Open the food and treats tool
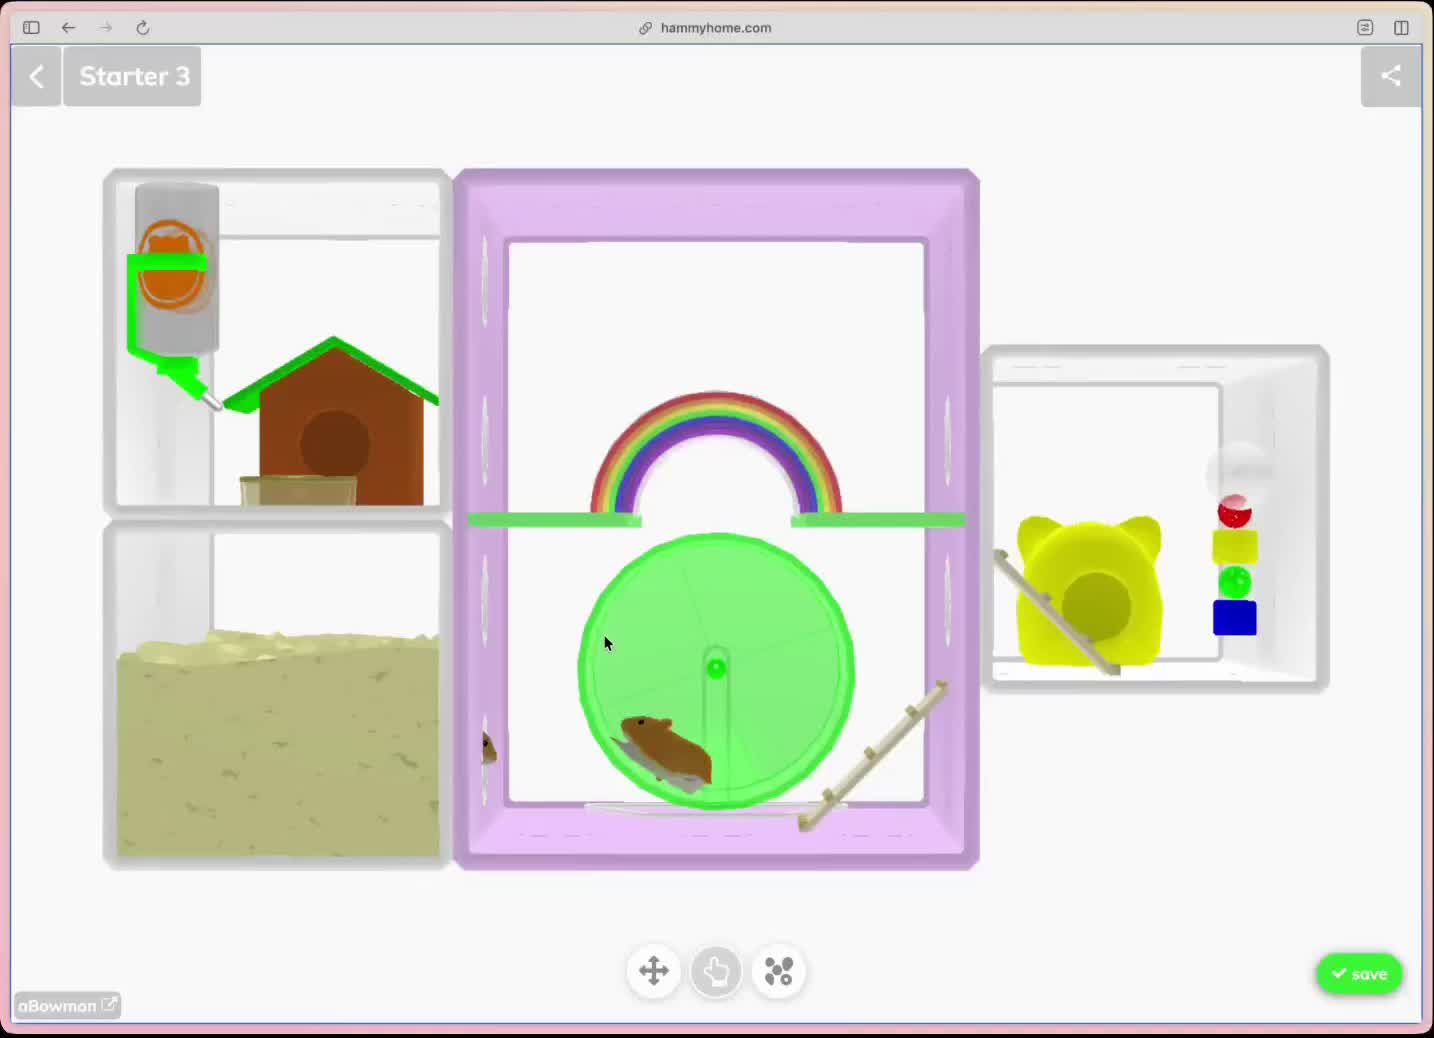1434x1038 pixels. (779, 971)
